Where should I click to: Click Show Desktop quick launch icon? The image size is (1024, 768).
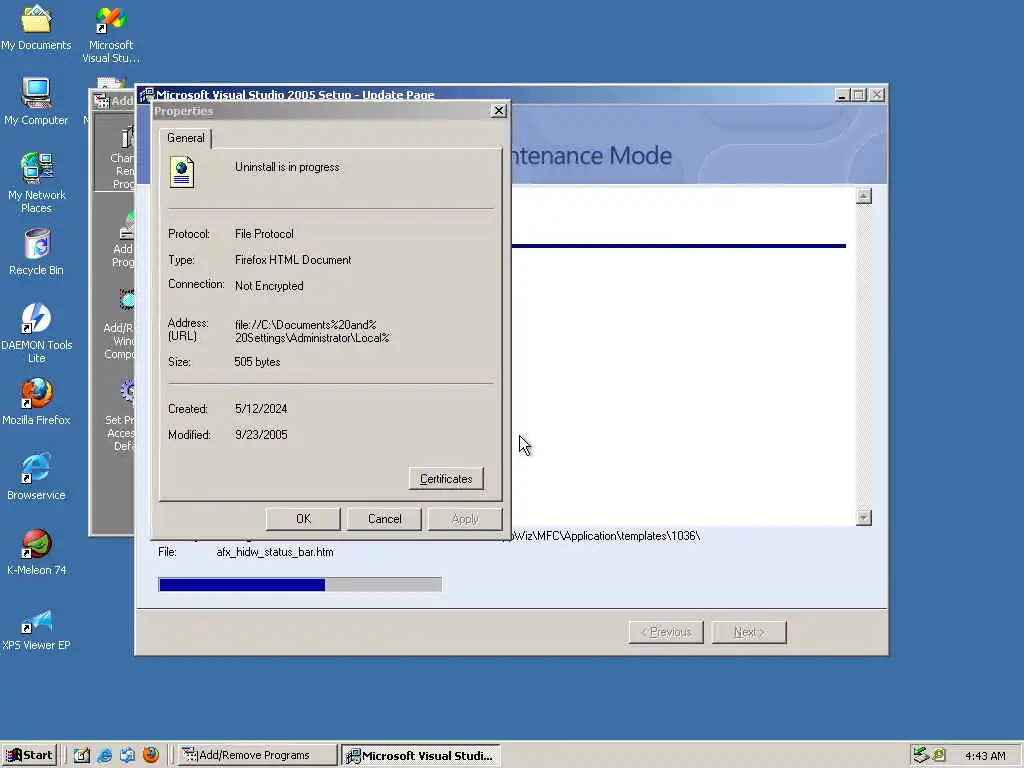pyautogui.click(x=82, y=755)
